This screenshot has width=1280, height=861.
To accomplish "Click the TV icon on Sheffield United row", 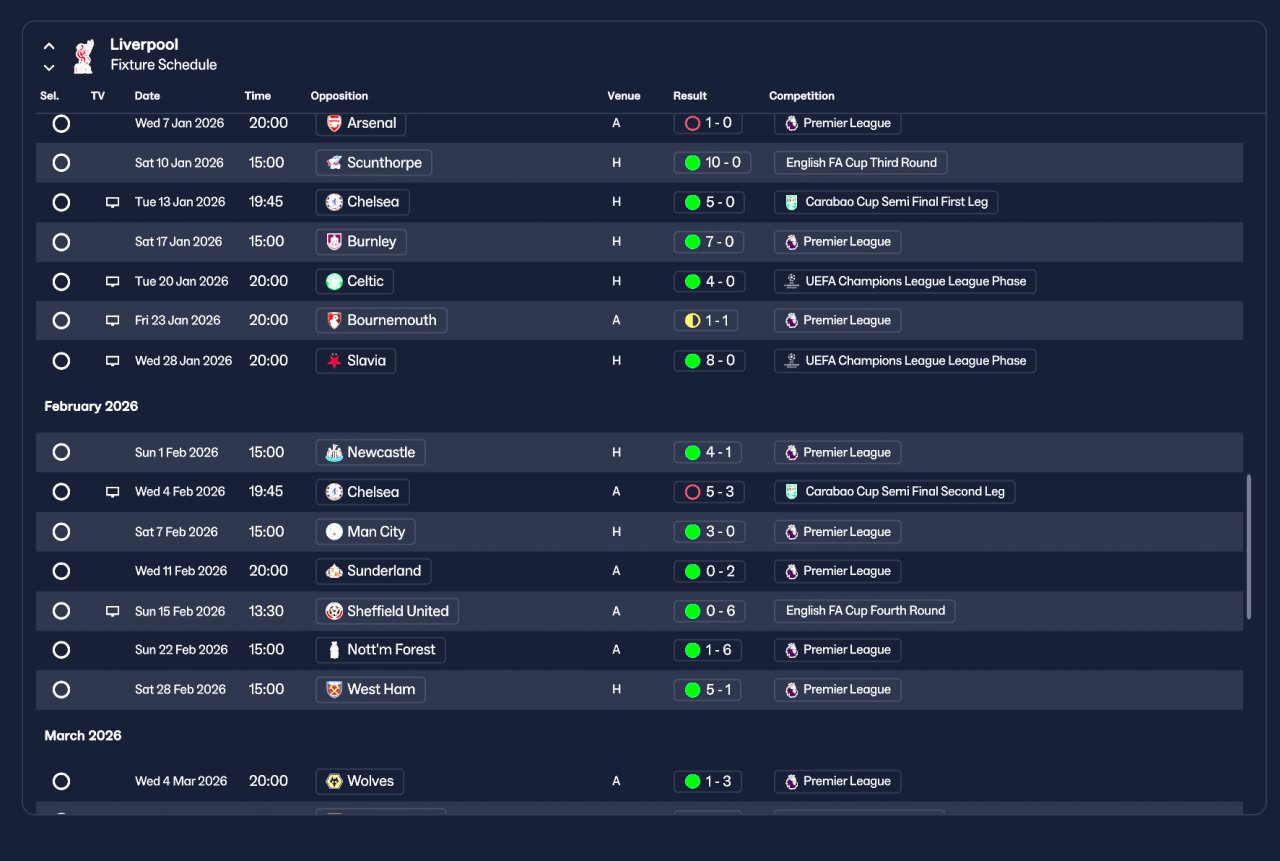I will (x=113, y=611).
